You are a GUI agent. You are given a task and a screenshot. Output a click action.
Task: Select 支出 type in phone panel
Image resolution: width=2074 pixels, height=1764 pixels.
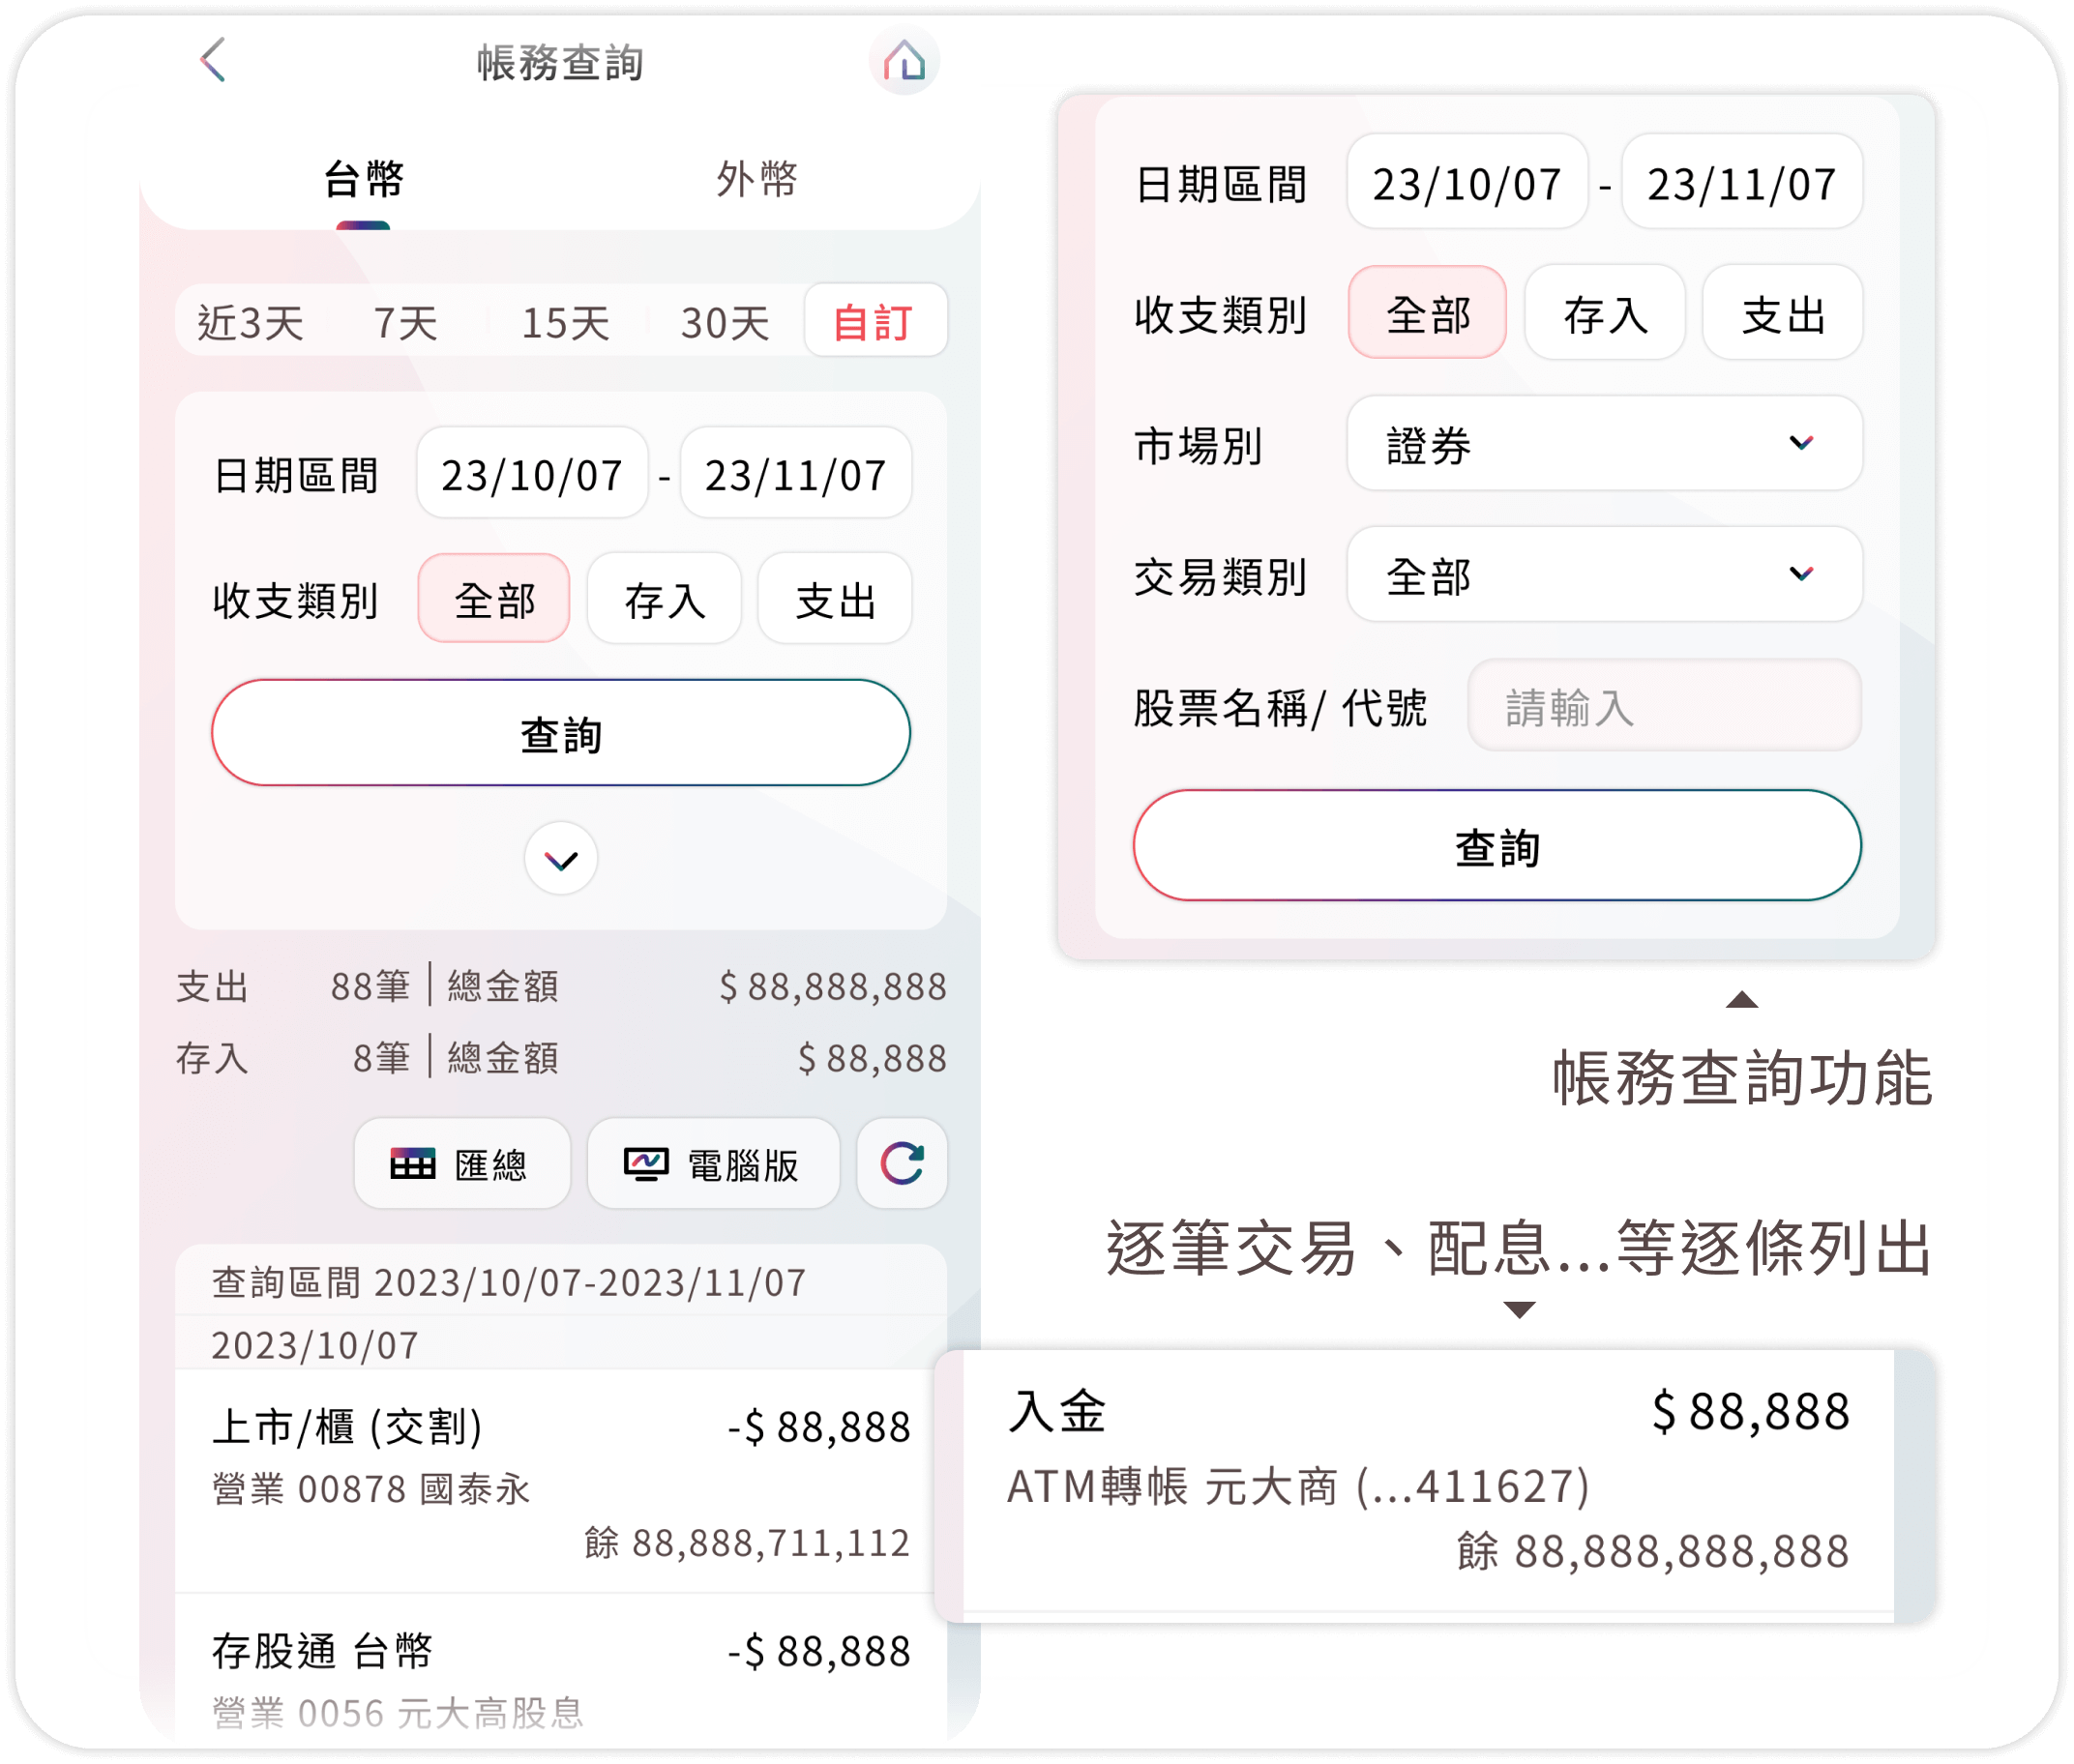tap(835, 599)
